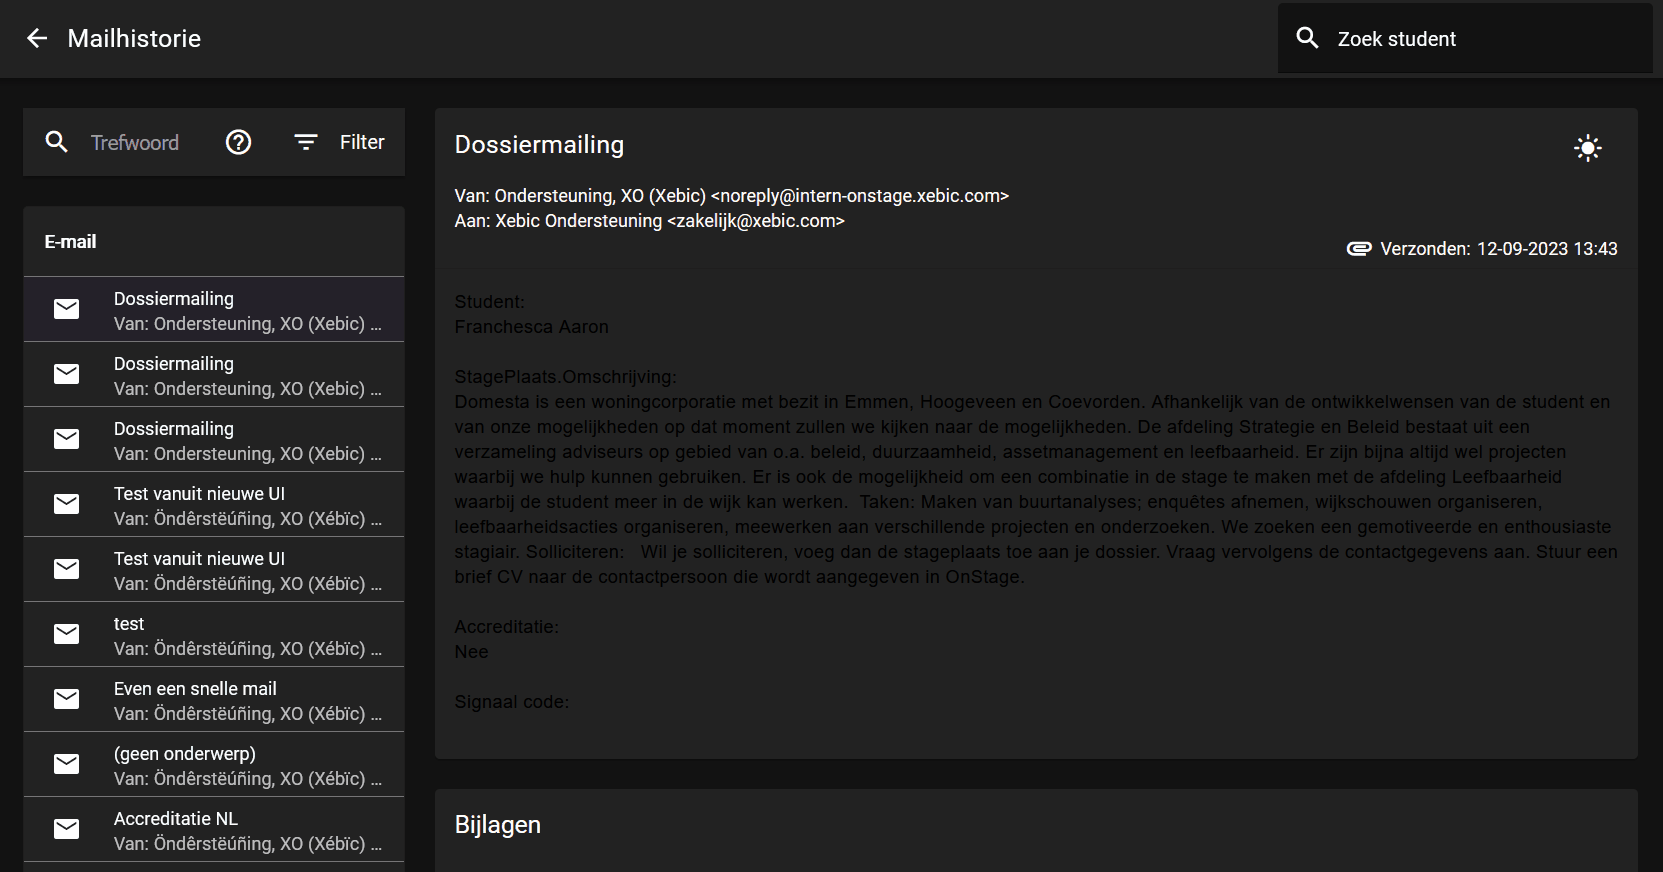1663x872 pixels.
Task: Click the Dossiermailing heading in the detail pane
Action: tap(539, 145)
